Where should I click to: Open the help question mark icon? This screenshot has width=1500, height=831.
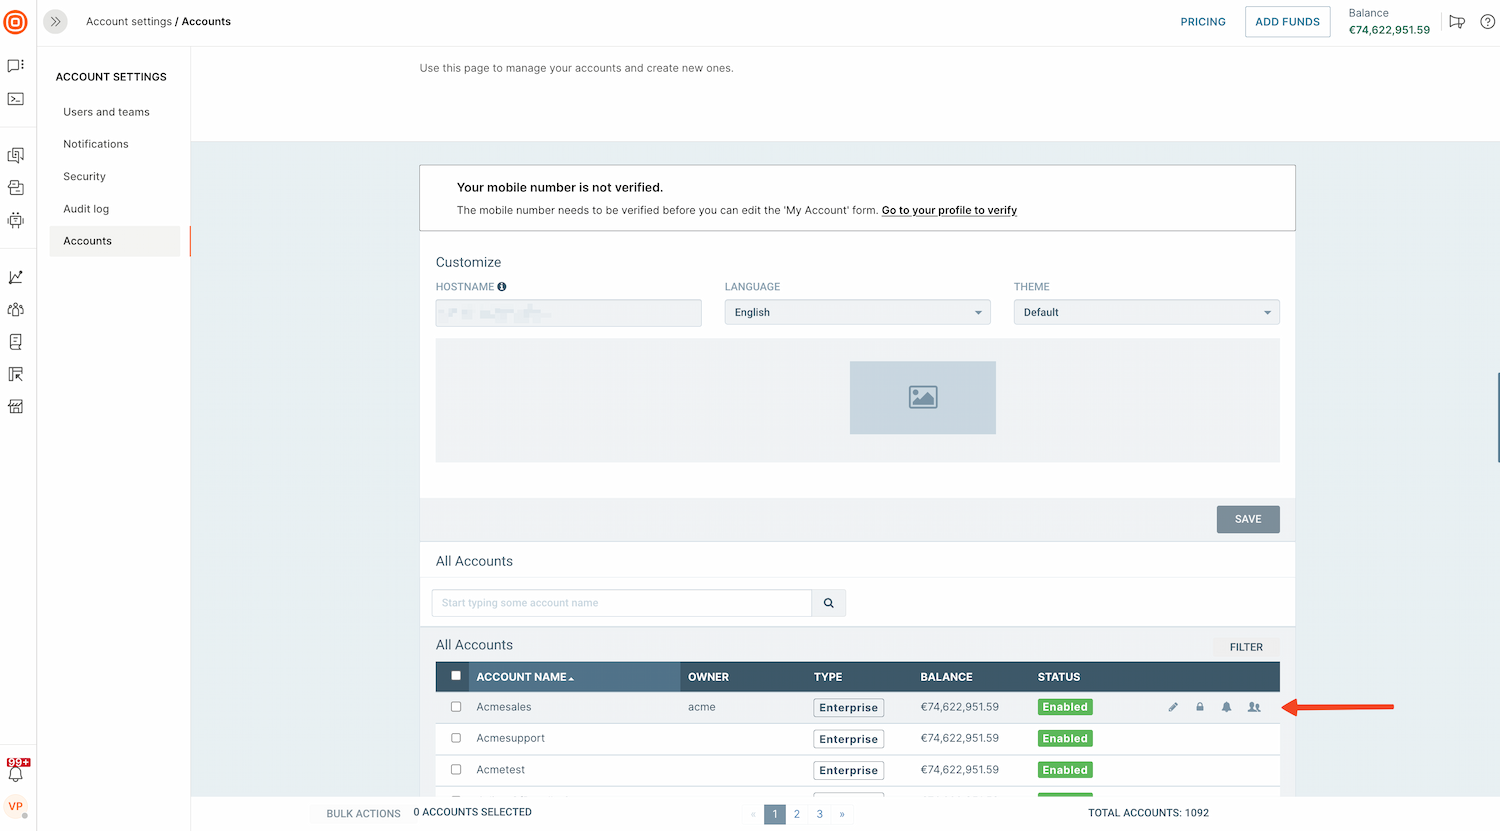tap(1487, 22)
